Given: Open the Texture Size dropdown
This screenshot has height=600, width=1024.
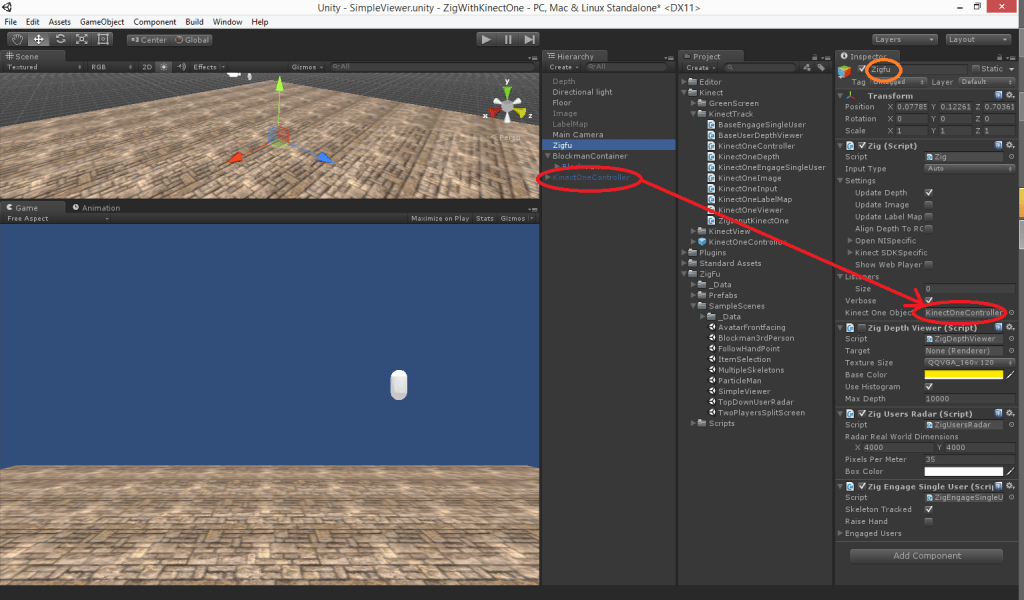Looking at the screenshot, I should coord(964,363).
